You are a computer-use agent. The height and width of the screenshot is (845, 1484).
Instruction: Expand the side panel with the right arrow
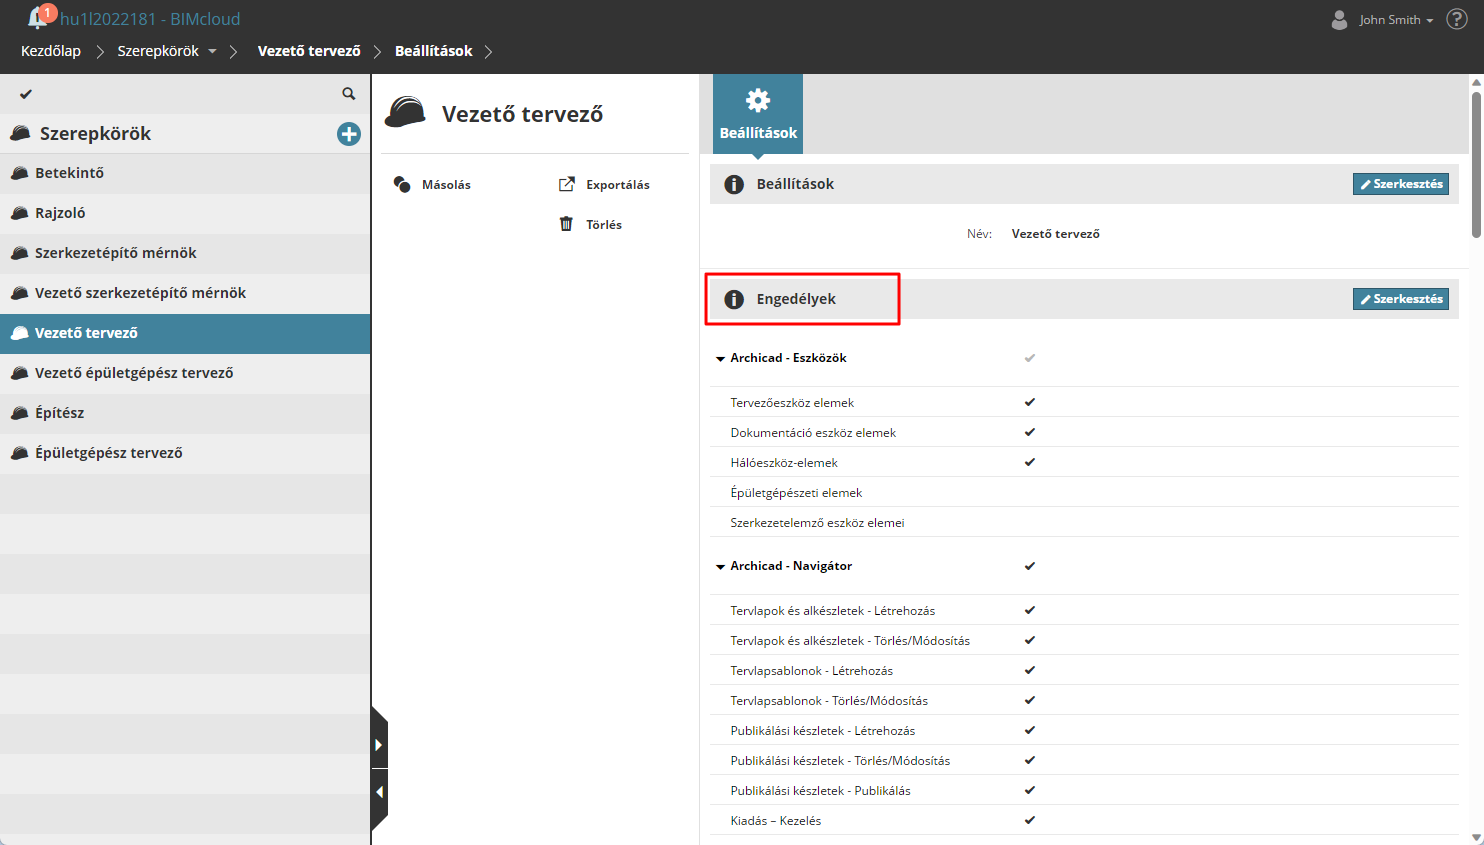[379, 745]
